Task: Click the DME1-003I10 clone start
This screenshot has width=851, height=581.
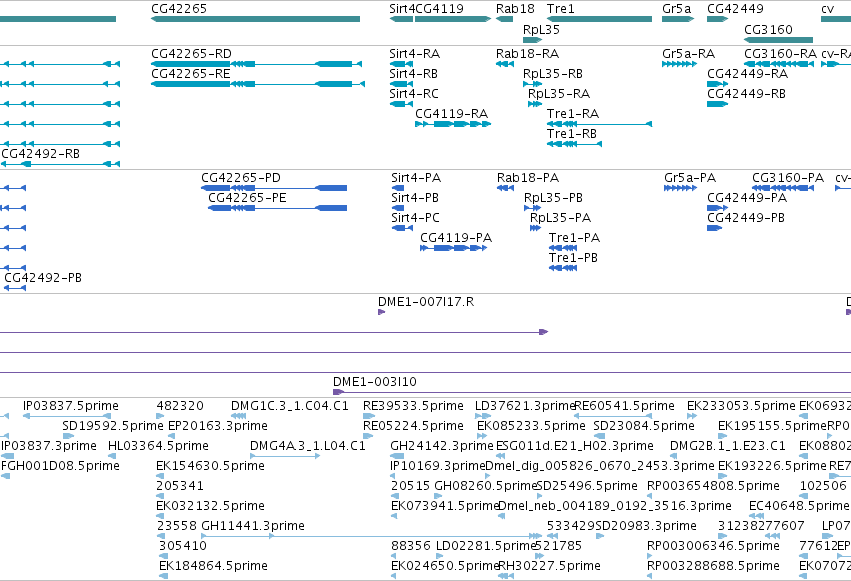Action: tap(339, 392)
